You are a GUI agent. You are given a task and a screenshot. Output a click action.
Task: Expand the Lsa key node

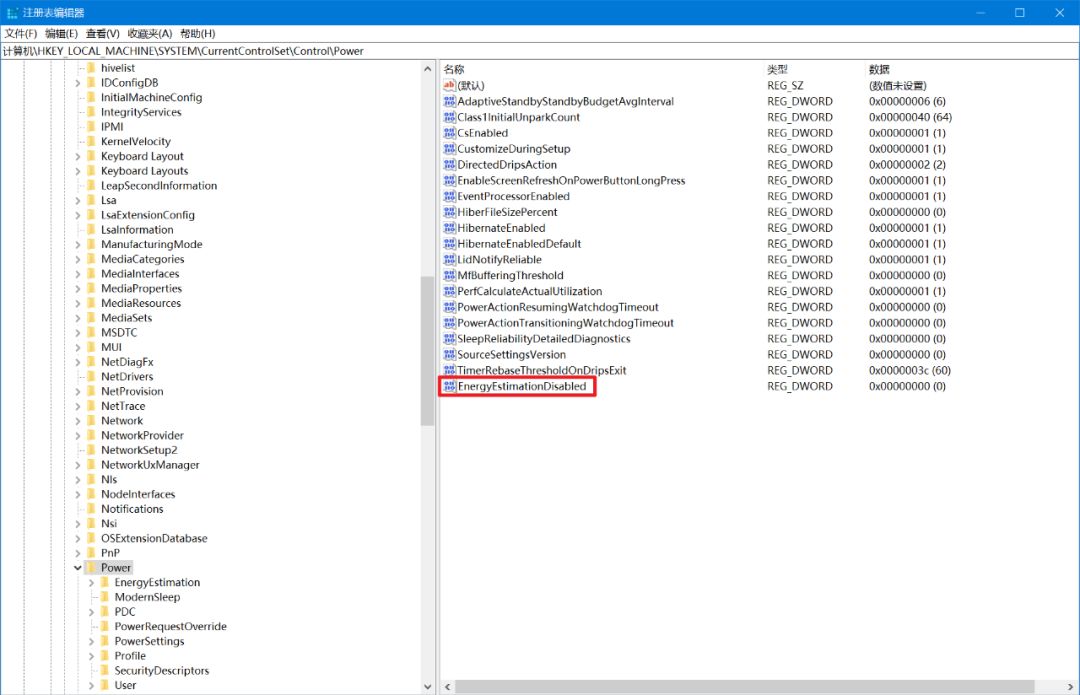[77, 200]
